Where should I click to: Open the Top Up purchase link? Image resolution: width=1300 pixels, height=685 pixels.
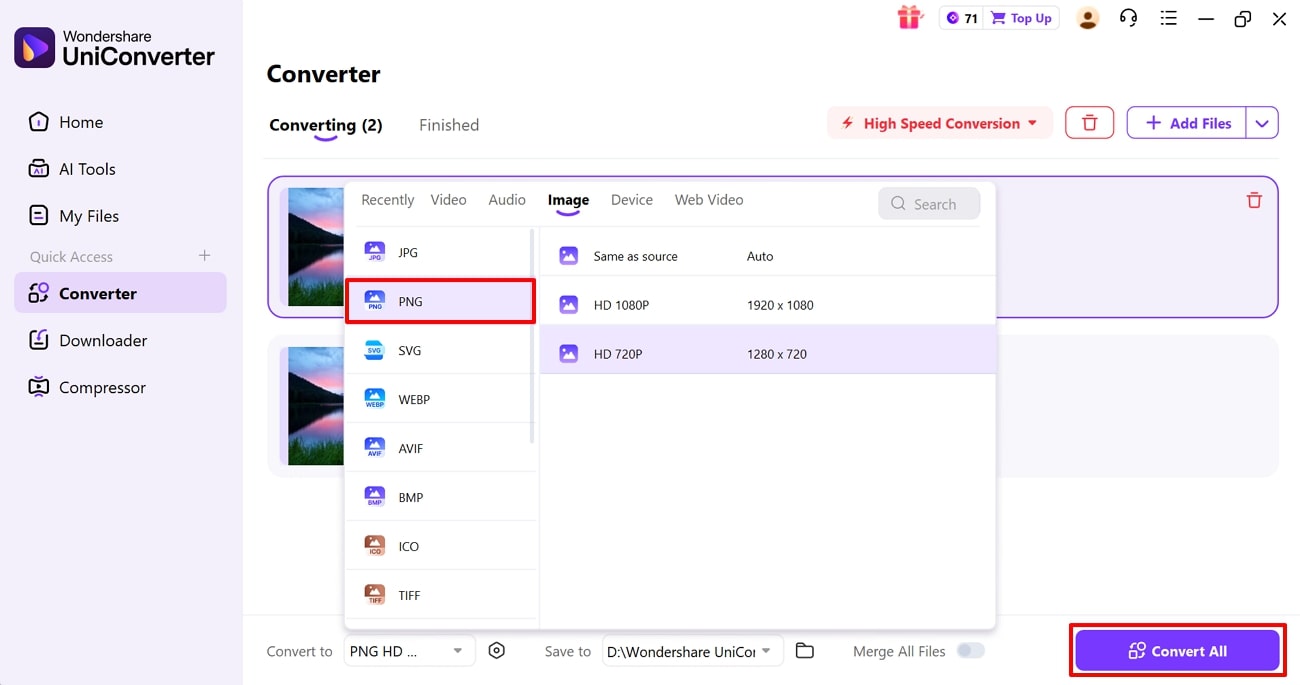tap(1021, 17)
